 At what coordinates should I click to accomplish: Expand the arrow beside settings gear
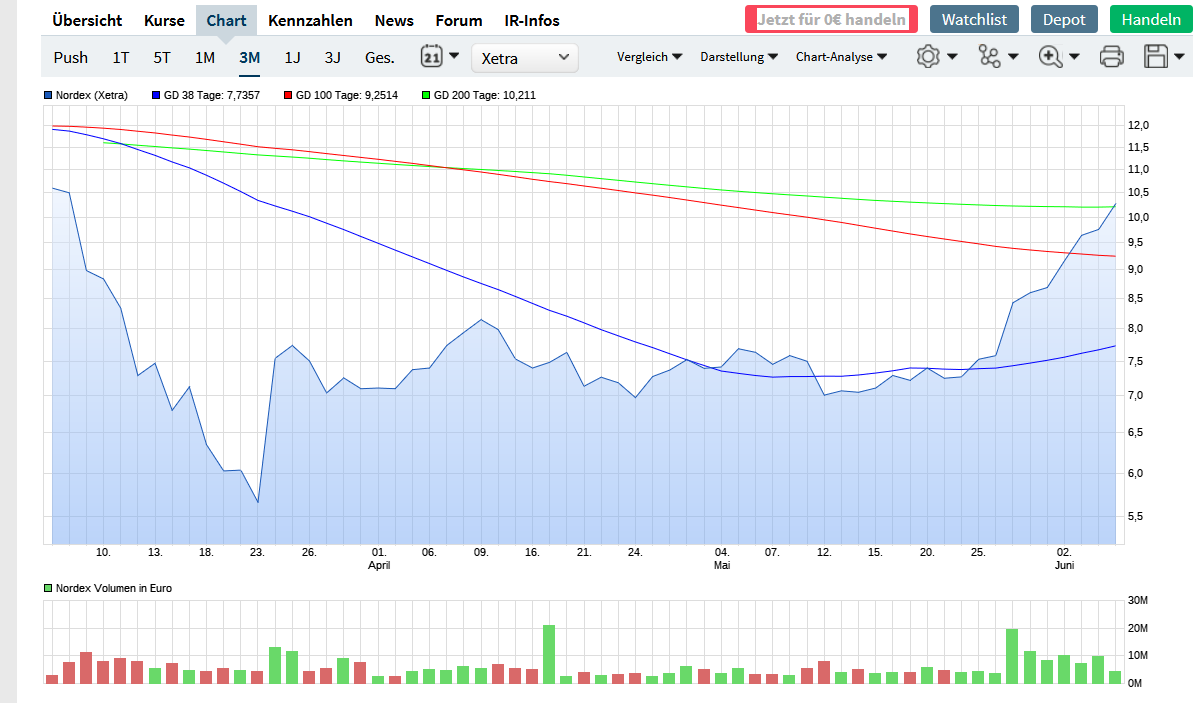[x=952, y=57]
